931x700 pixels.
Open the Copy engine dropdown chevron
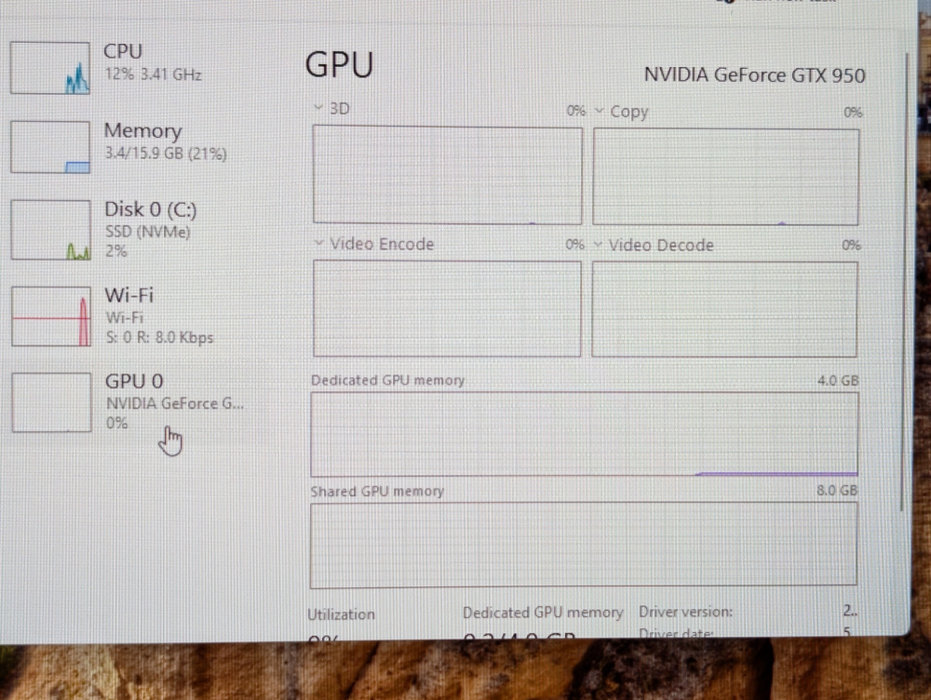coord(599,111)
